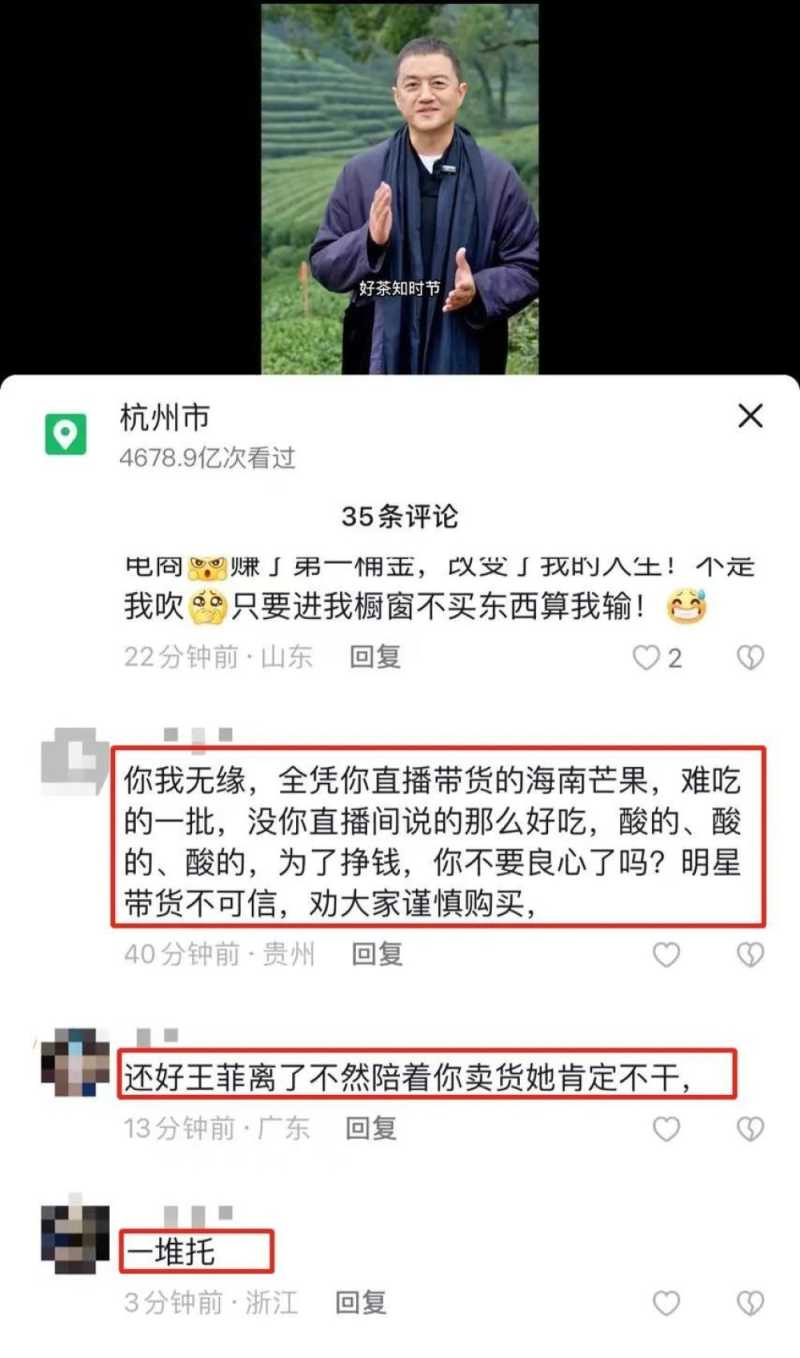Dislike the Guizhou mango comment
Screen dimensions: 800x1358
point(750,955)
